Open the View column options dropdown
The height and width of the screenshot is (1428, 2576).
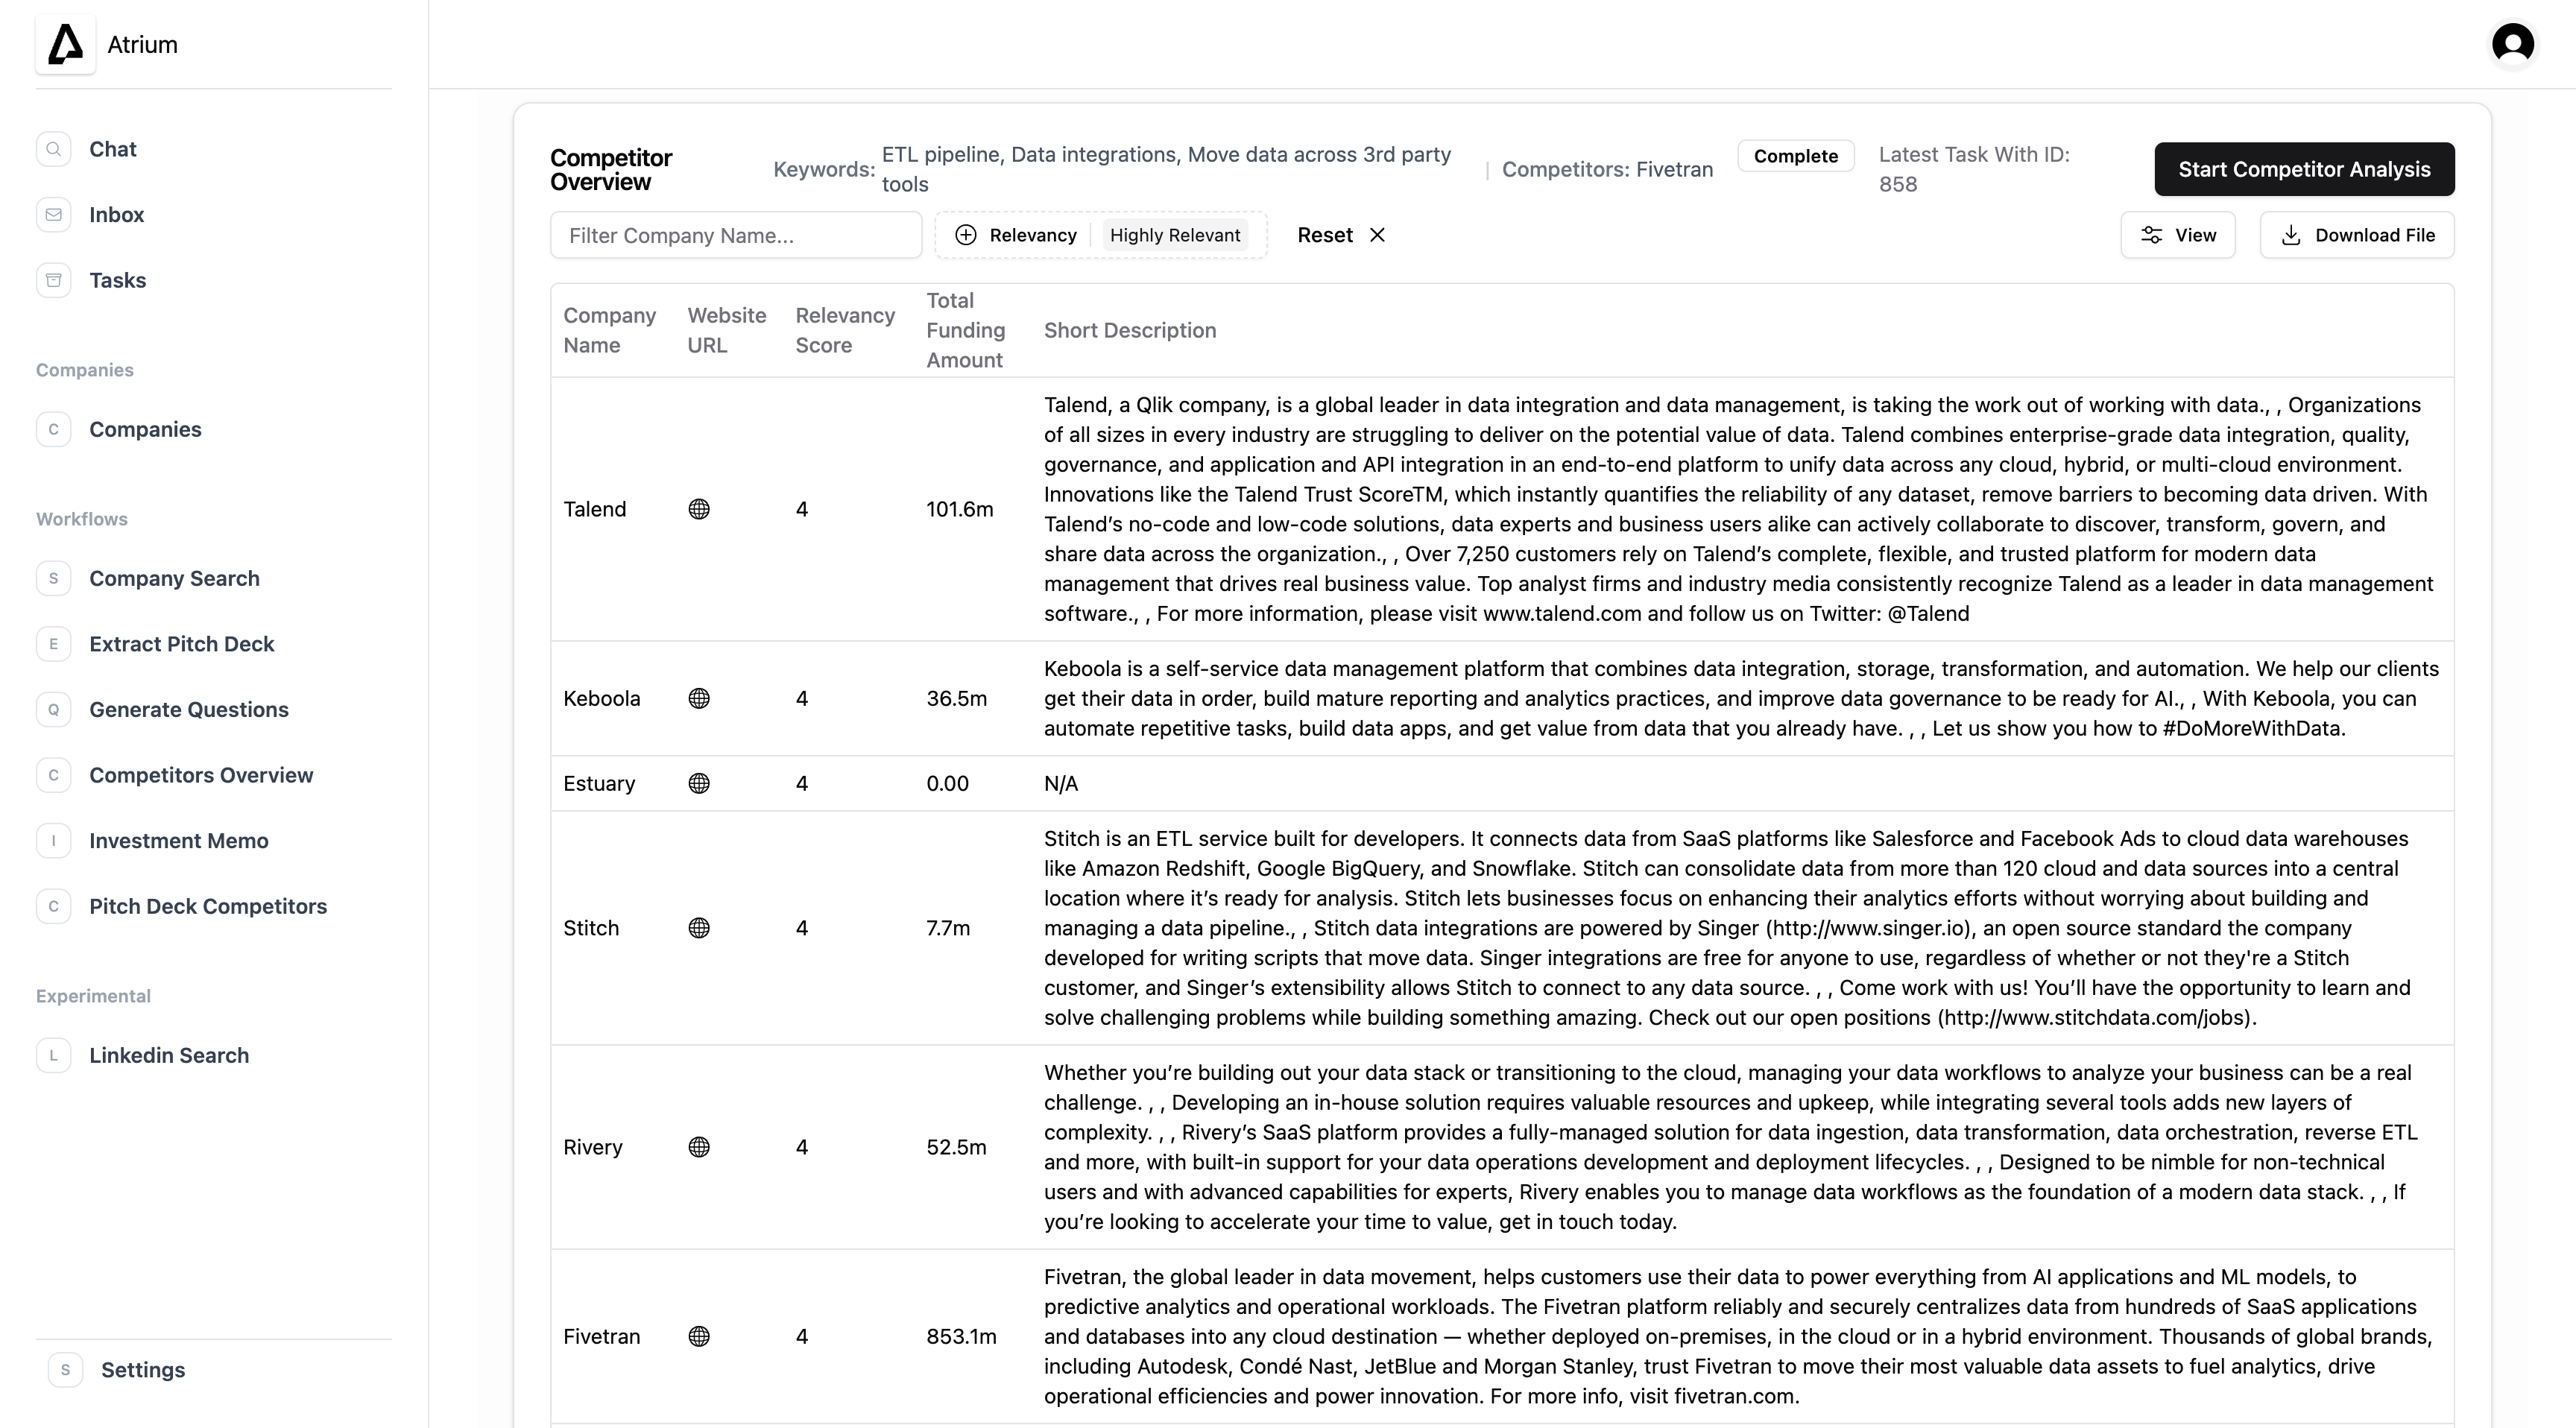2178,235
